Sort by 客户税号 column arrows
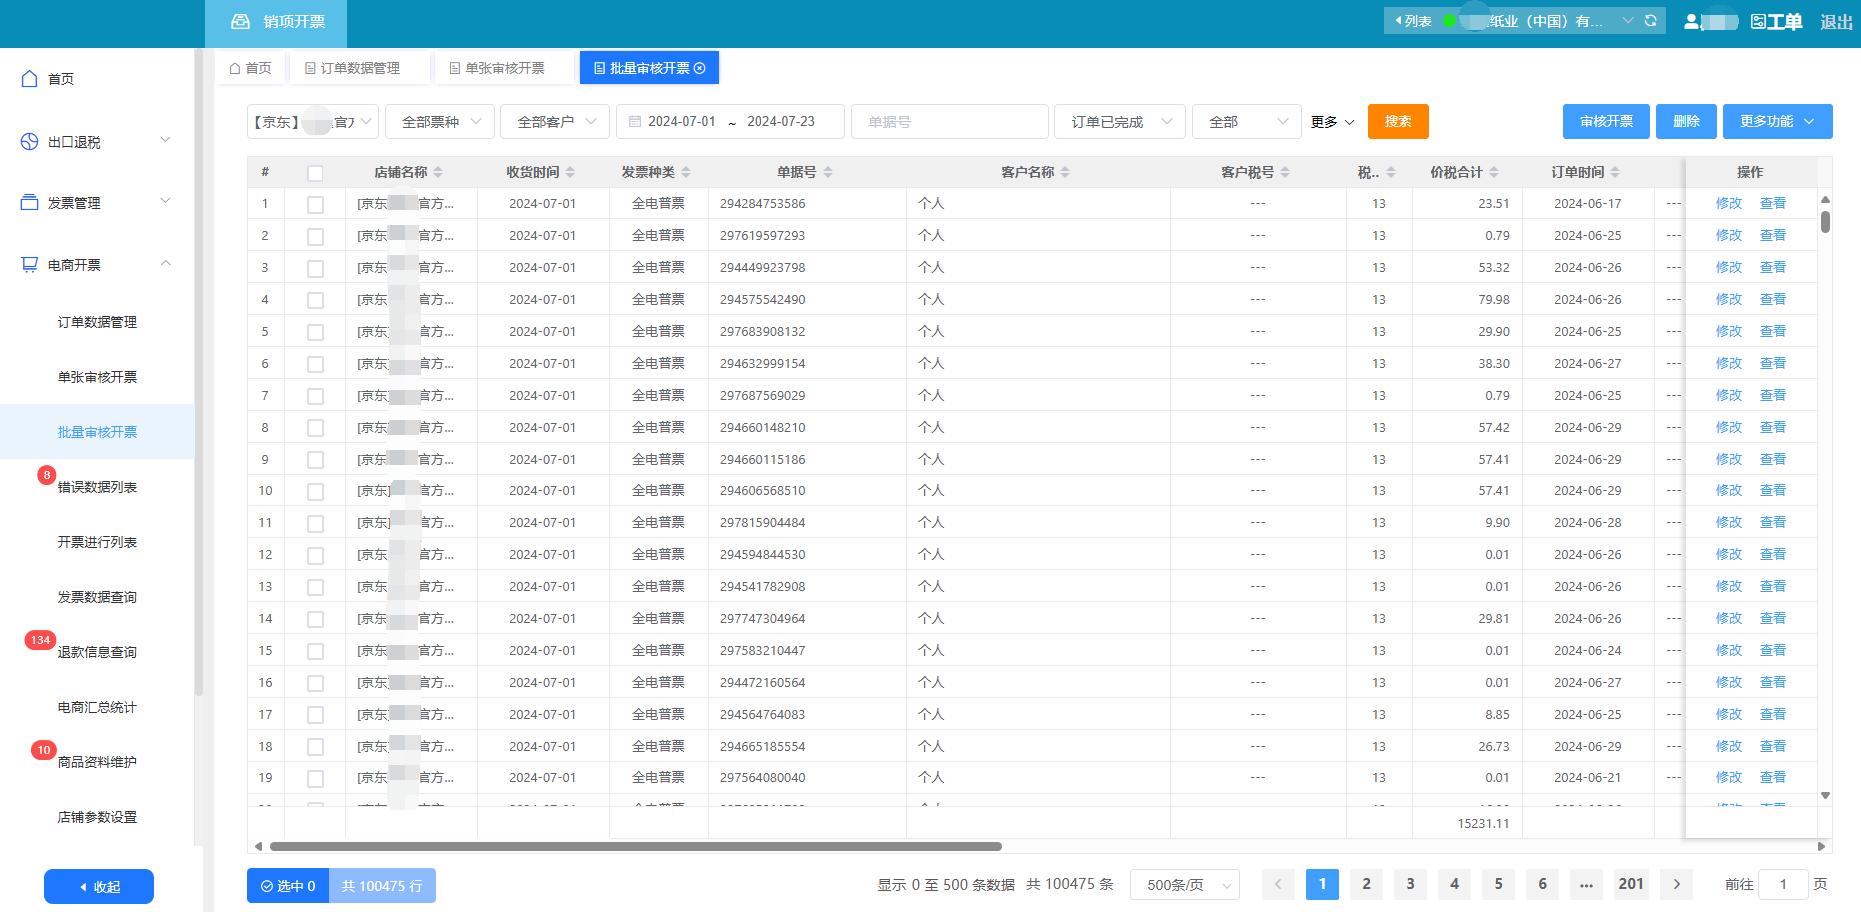The image size is (1861, 912). pyautogui.click(x=1285, y=172)
